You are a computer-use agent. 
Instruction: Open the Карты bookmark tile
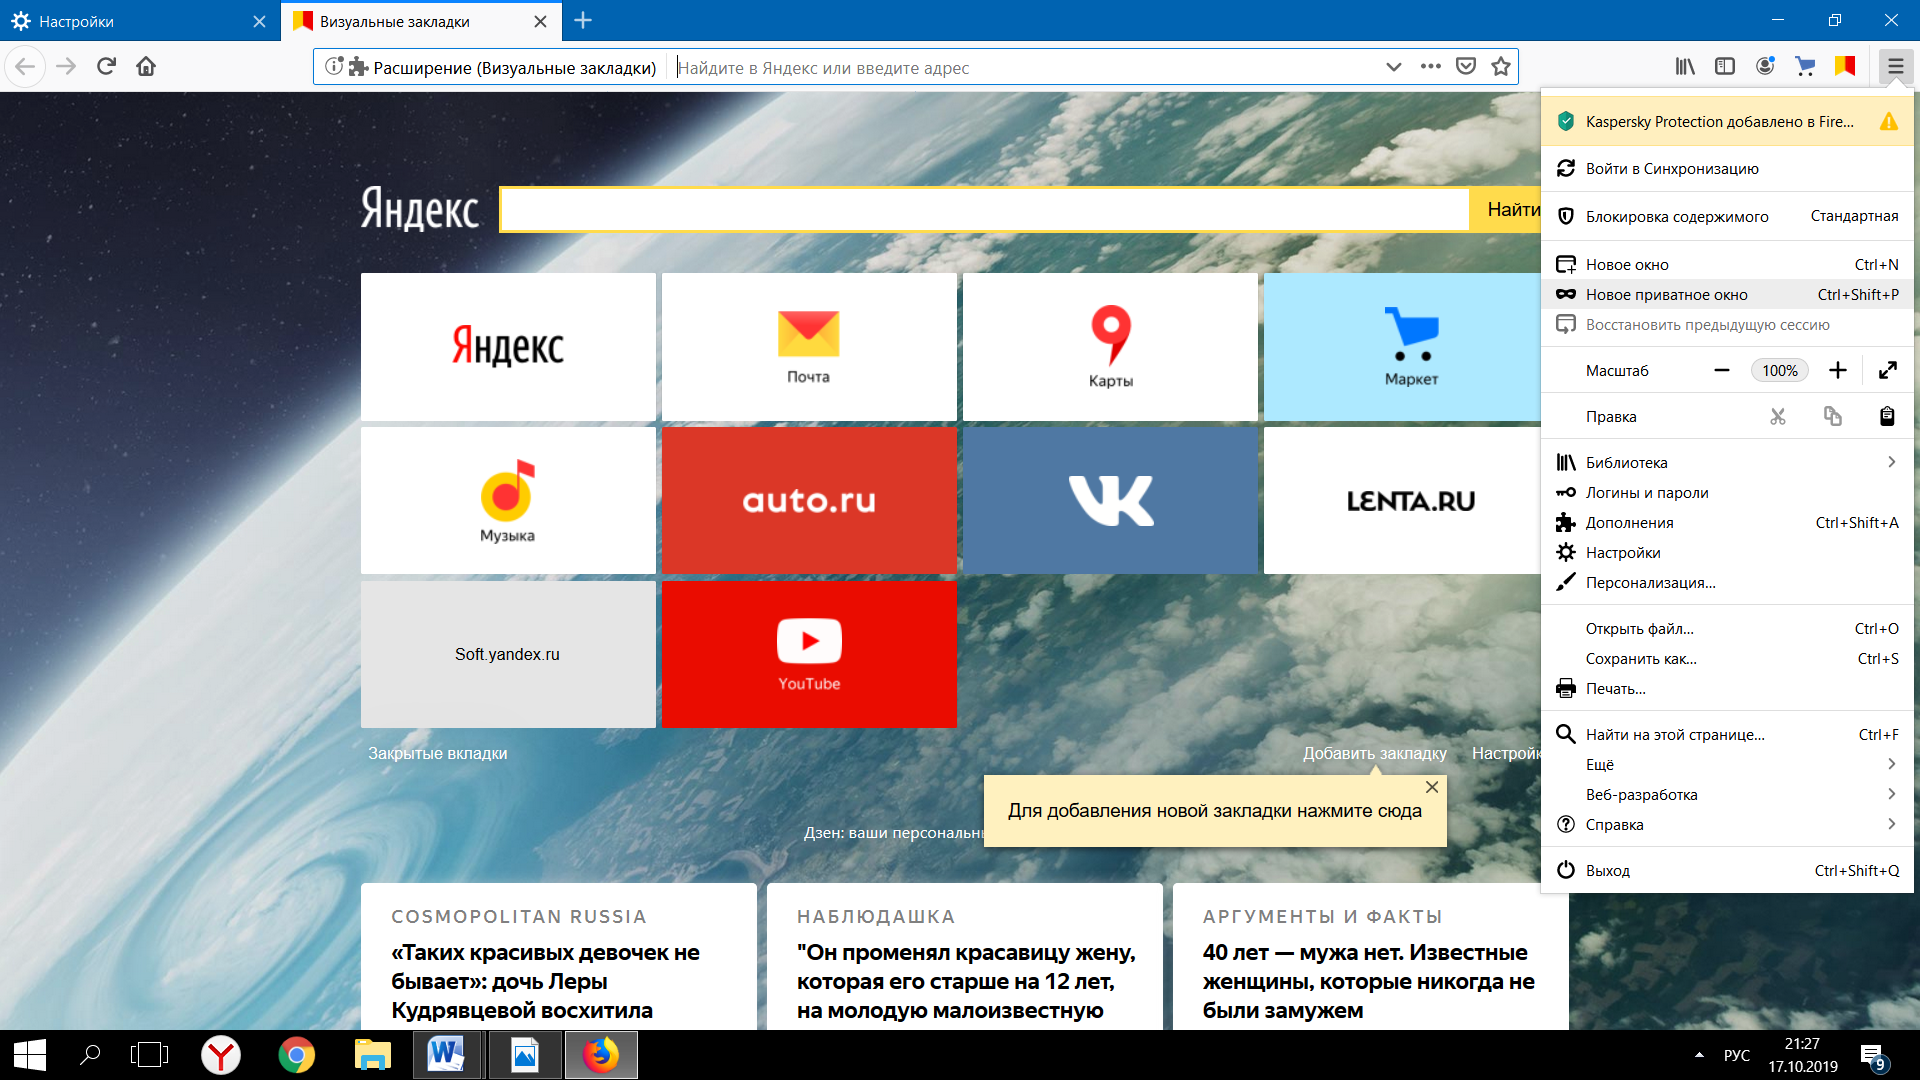pyautogui.click(x=1110, y=347)
